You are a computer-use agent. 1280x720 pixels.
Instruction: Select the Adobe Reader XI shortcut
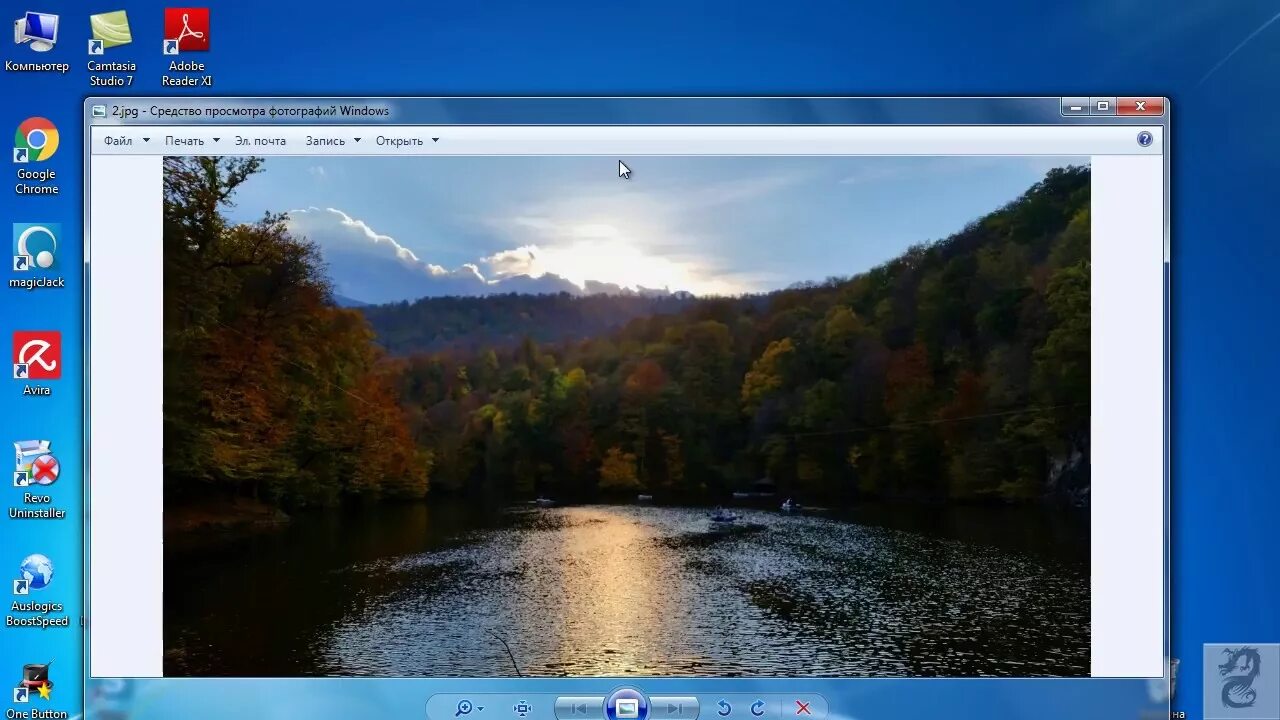[187, 49]
